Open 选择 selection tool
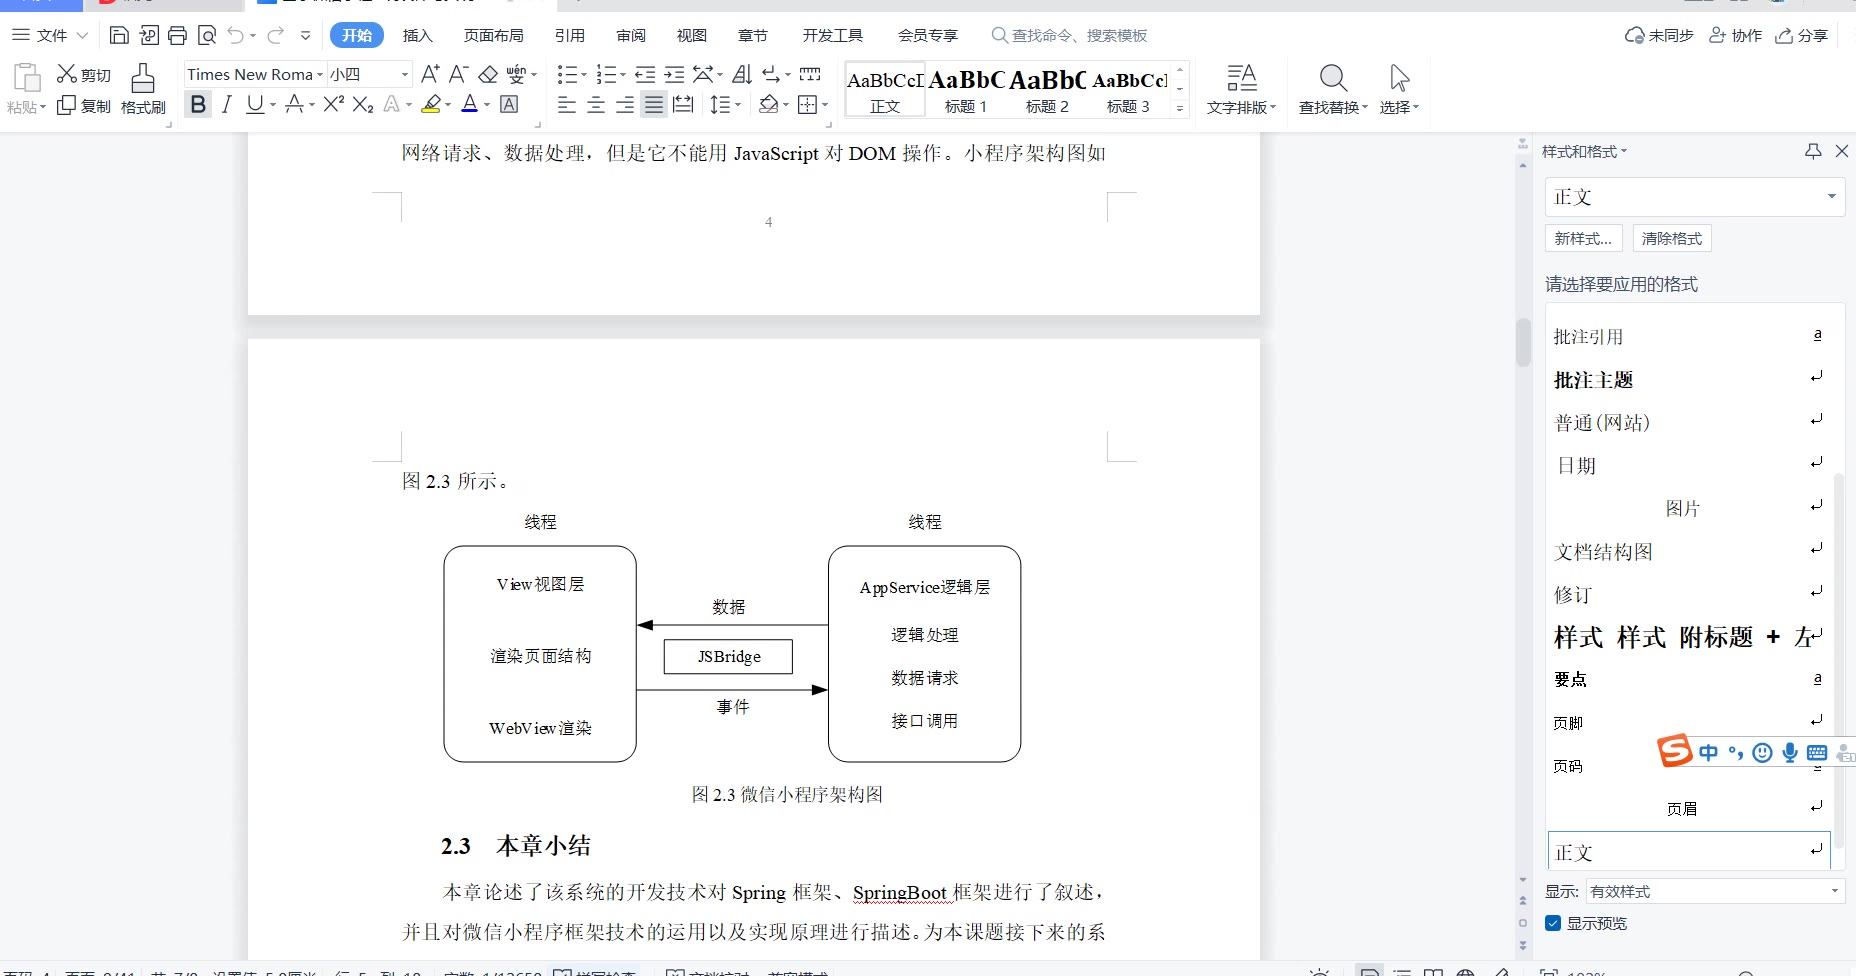 1399,90
